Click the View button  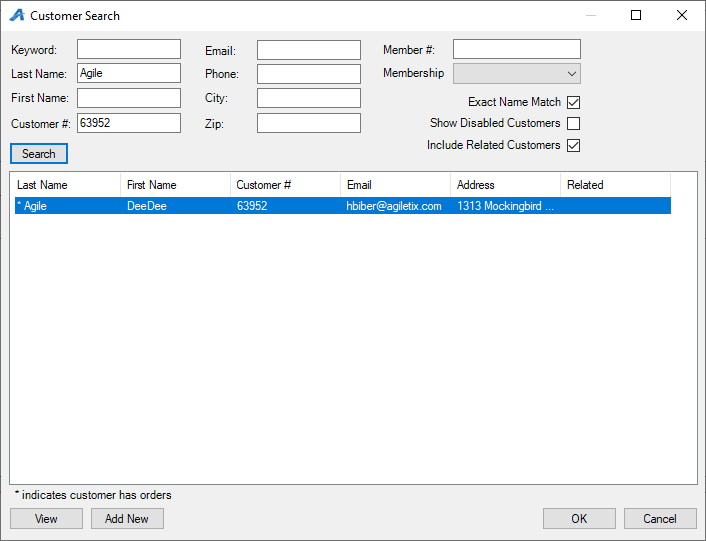click(46, 518)
